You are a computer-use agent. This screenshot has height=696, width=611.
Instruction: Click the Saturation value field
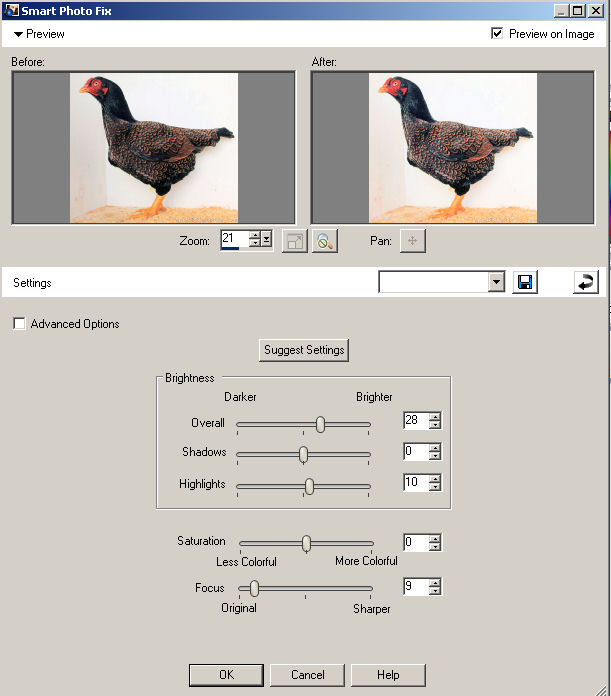pyautogui.click(x=416, y=542)
